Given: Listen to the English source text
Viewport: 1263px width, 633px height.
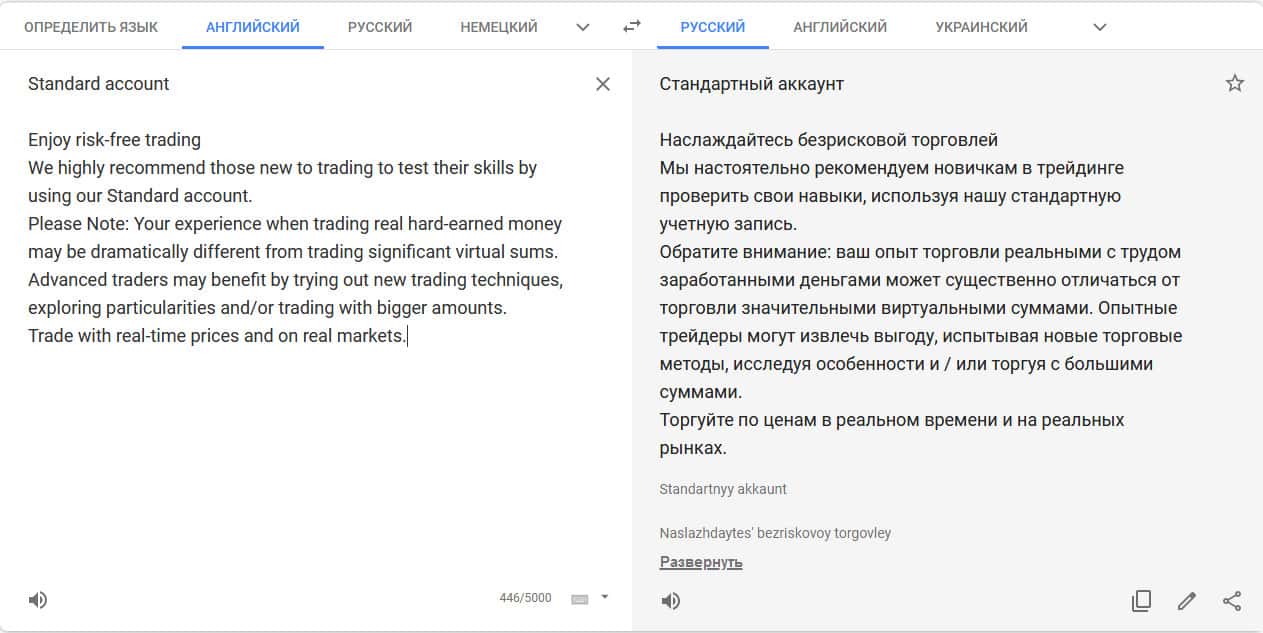Looking at the screenshot, I should pos(38,600).
